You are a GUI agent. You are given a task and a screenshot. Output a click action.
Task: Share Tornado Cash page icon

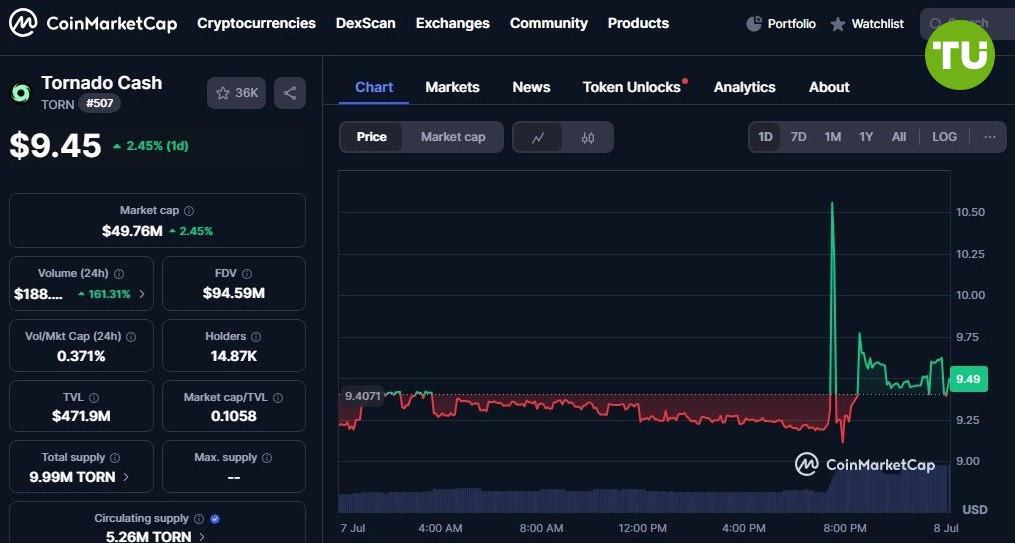(x=290, y=93)
